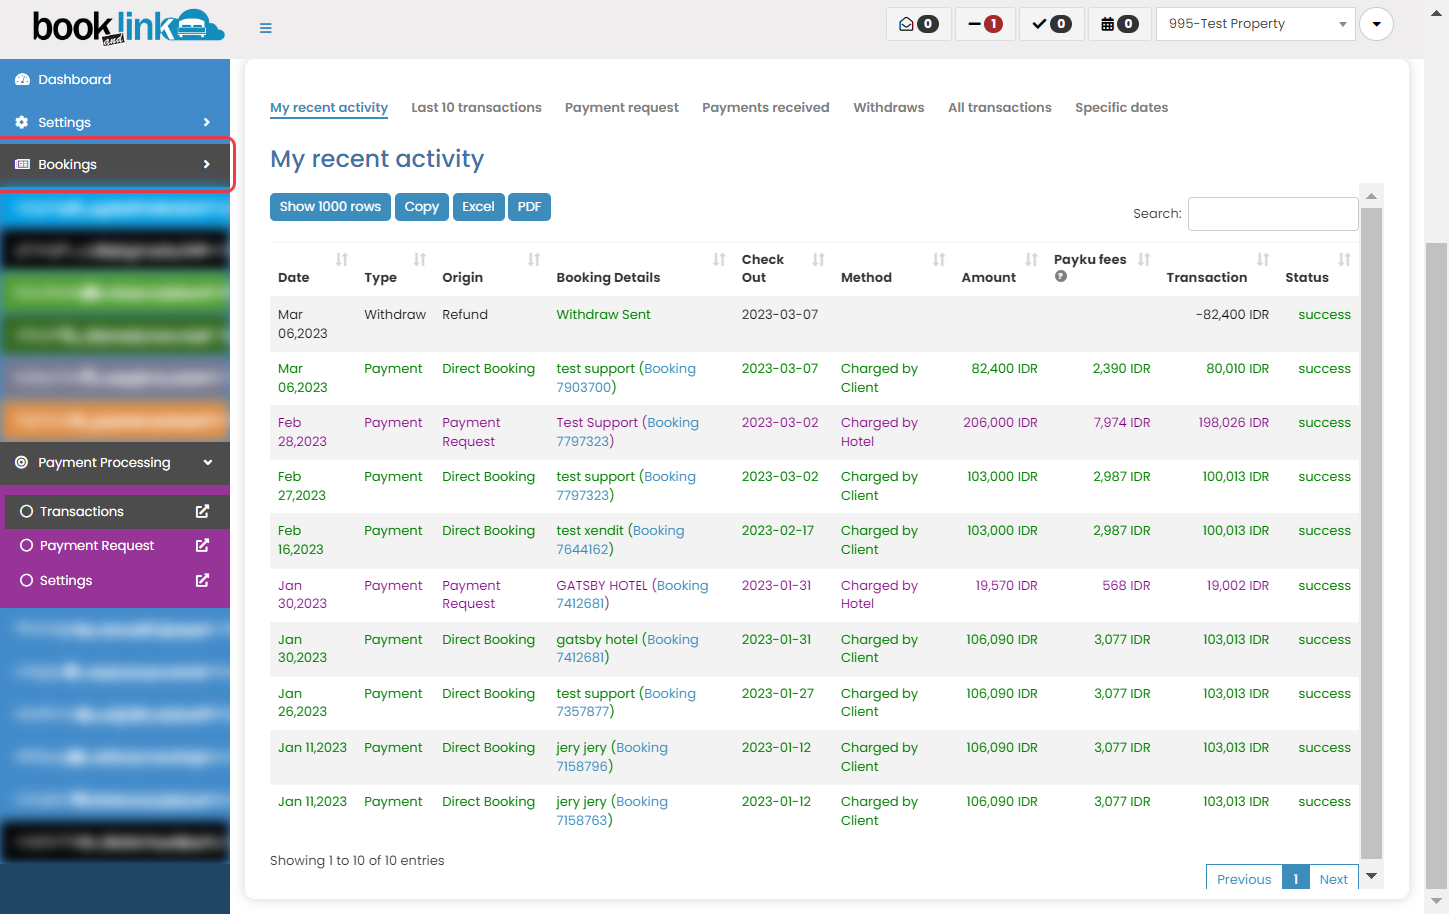Screen dimensions: 1449x914
Task: Sort by Booking Details column arrows
Action: [719, 260]
